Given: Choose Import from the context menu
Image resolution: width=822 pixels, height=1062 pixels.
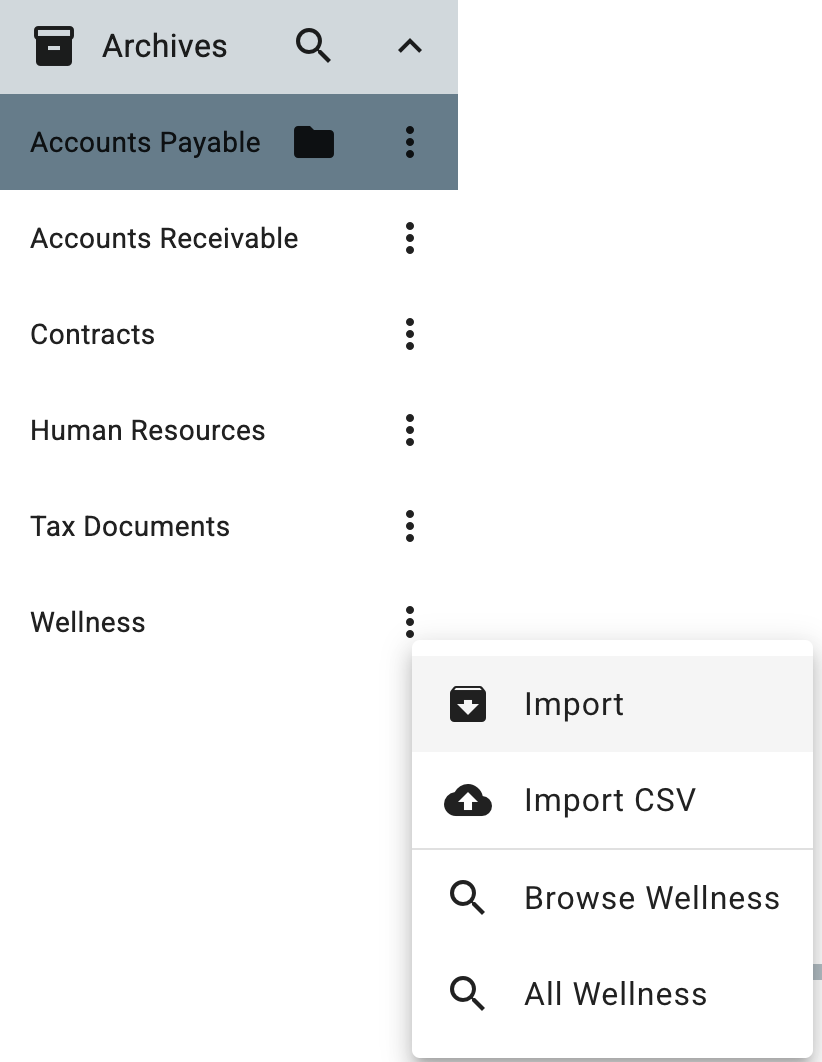Looking at the screenshot, I should click(x=573, y=704).
